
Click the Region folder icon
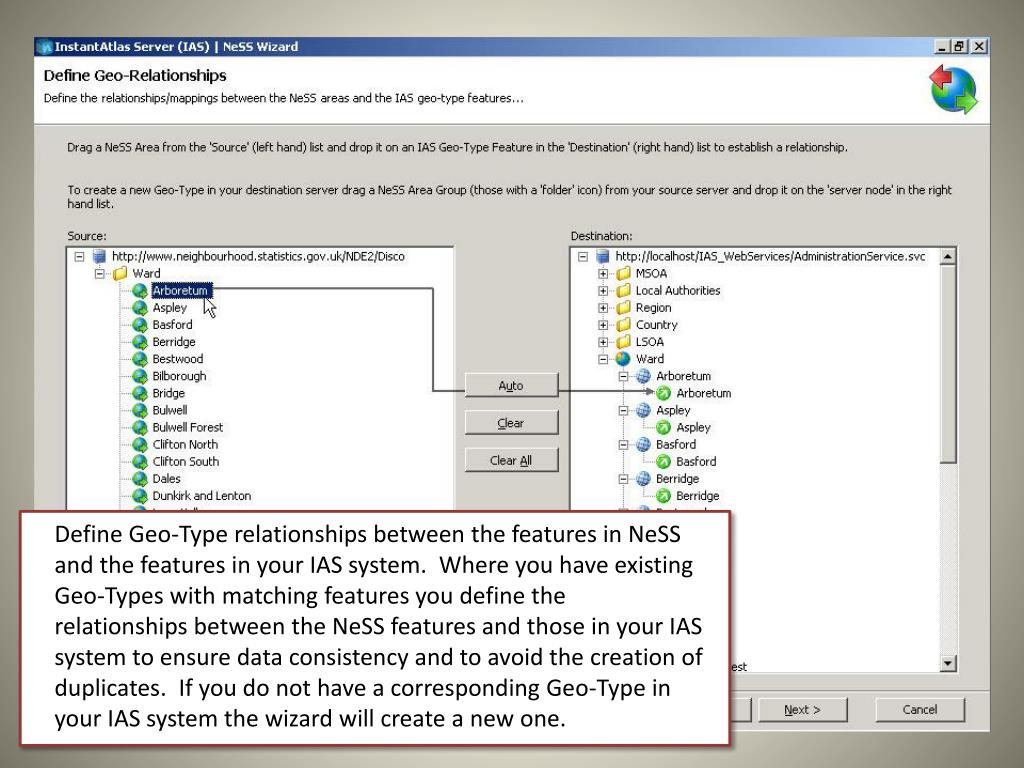tap(624, 308)
